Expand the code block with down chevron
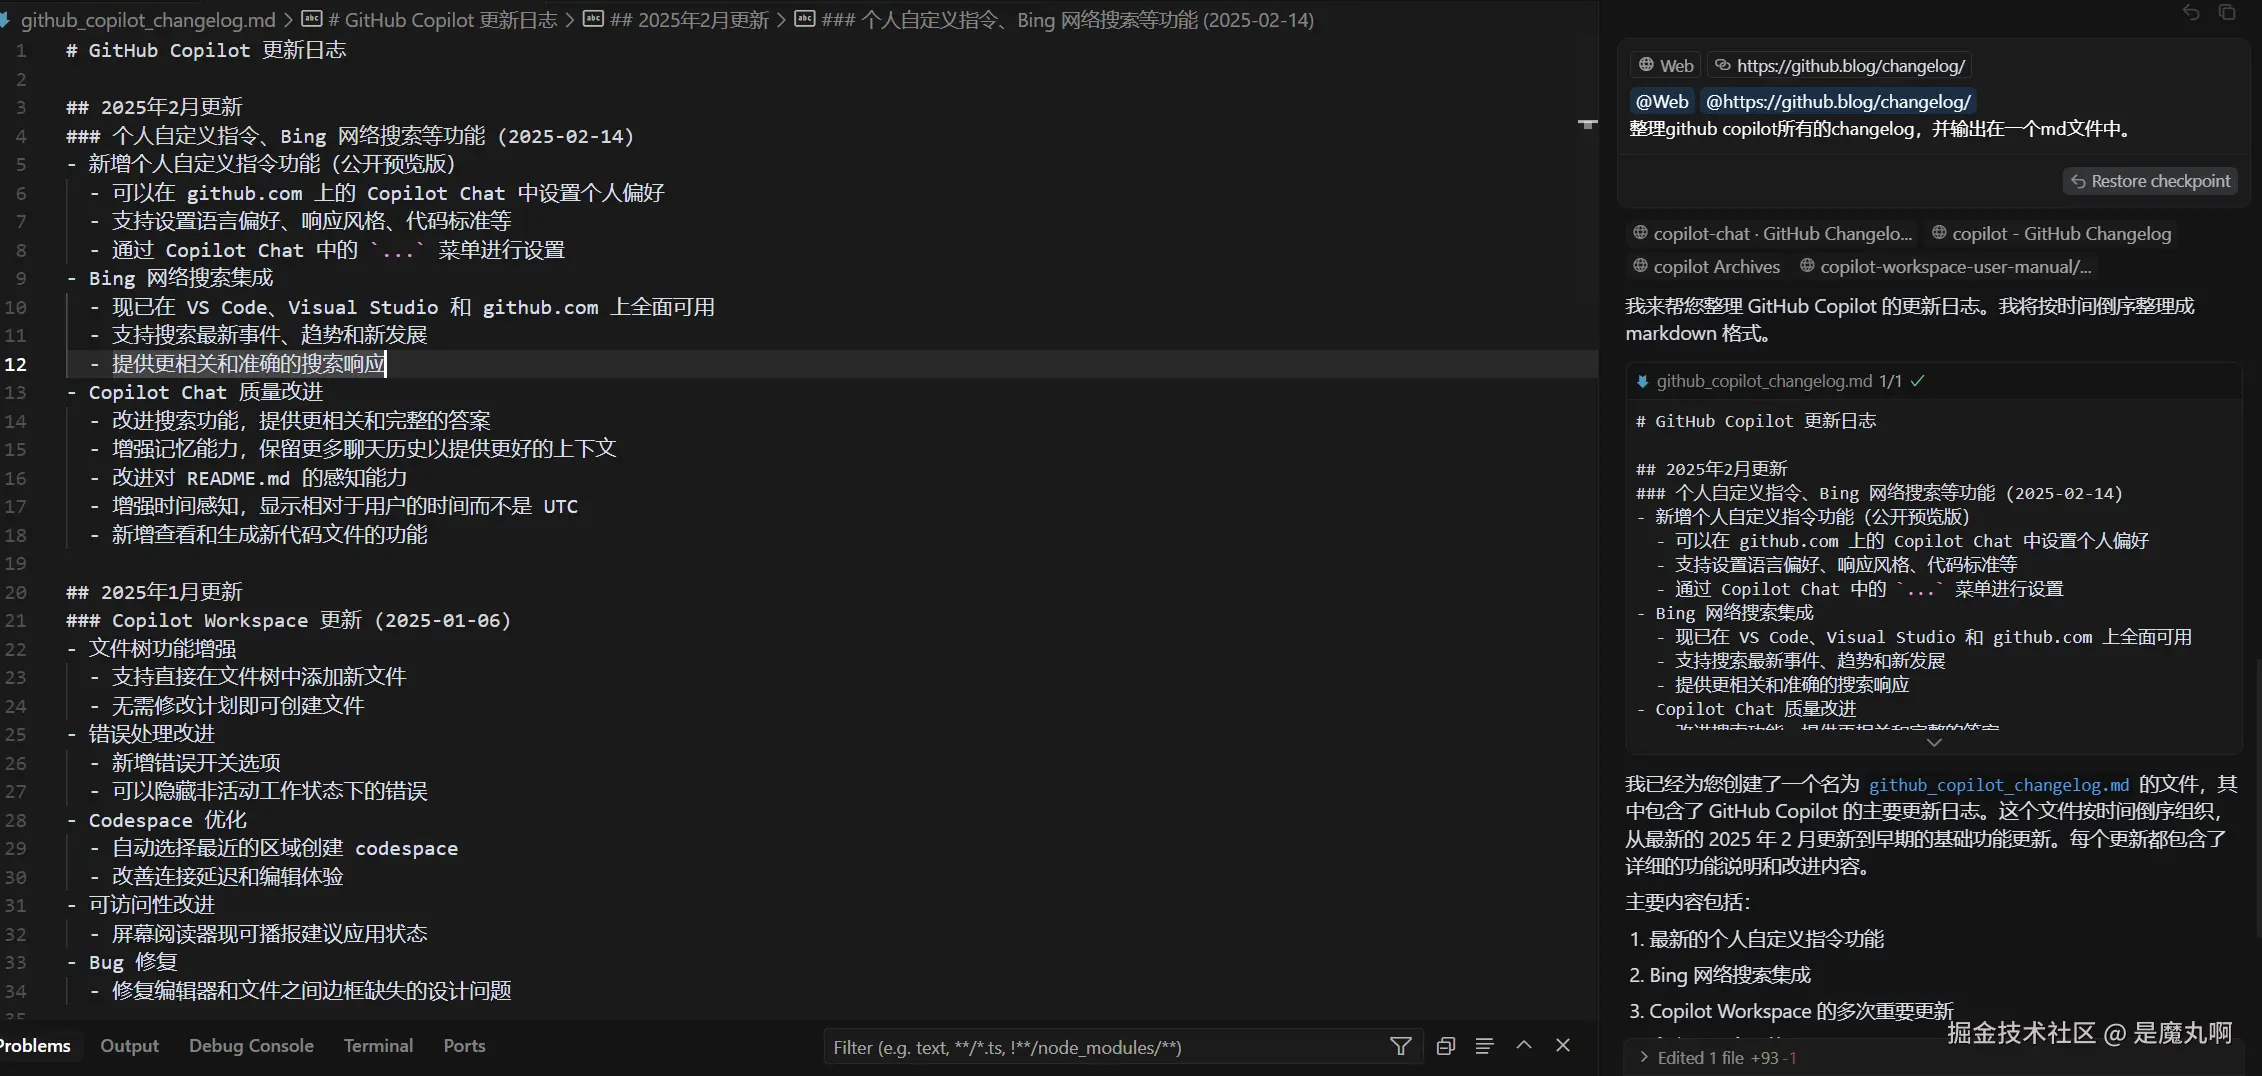2262x1076 pixels. tap(1933, 743)
